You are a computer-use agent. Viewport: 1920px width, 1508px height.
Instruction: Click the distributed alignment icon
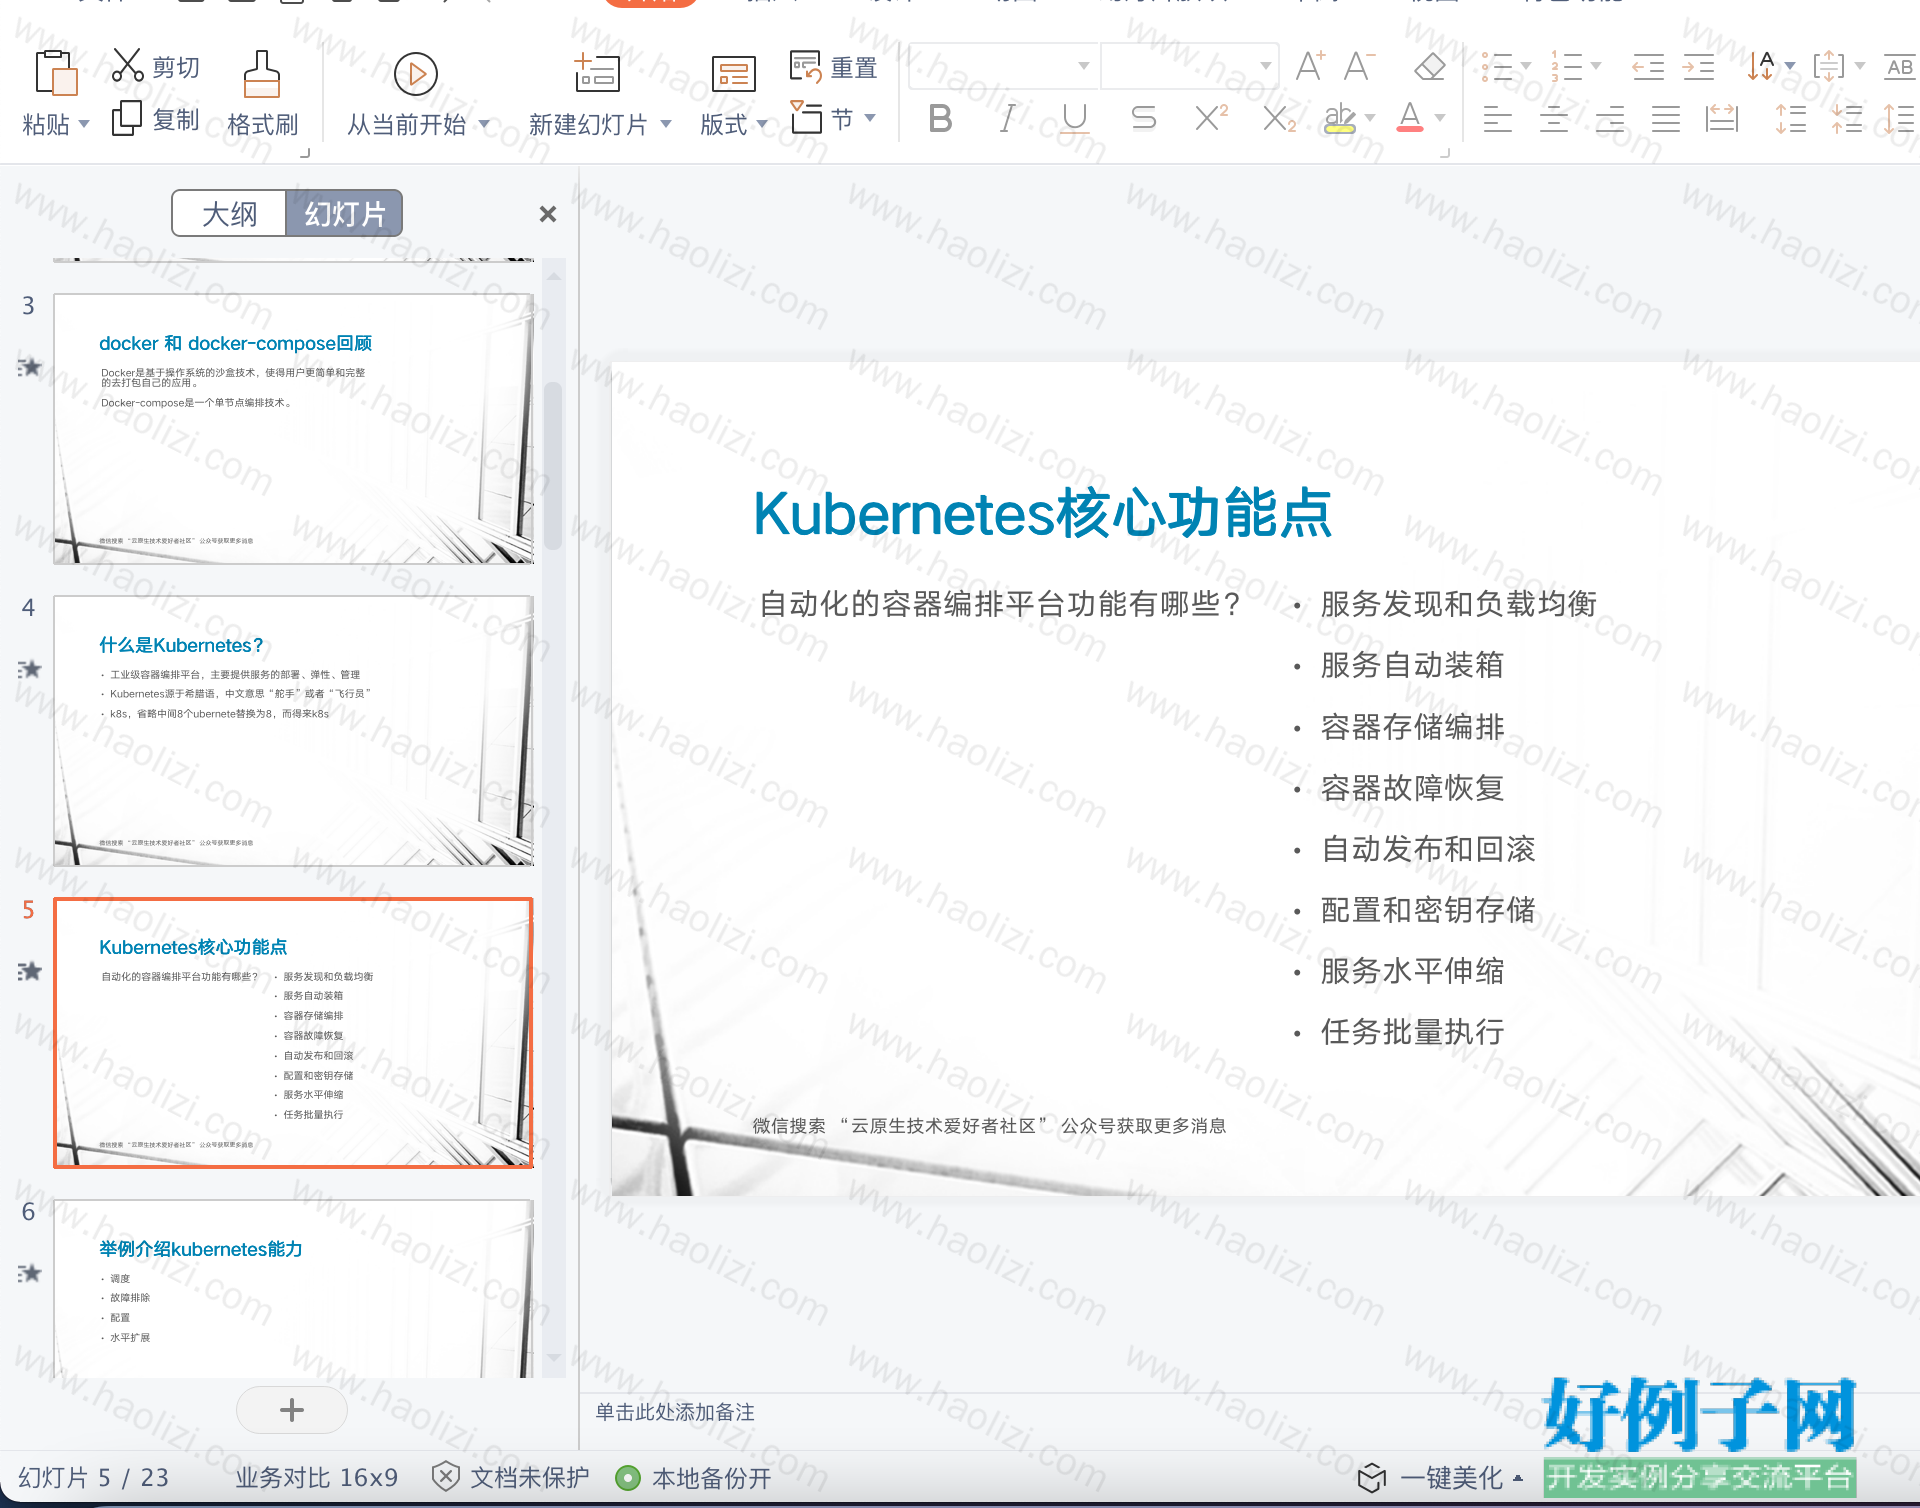tap(1722, 120)
